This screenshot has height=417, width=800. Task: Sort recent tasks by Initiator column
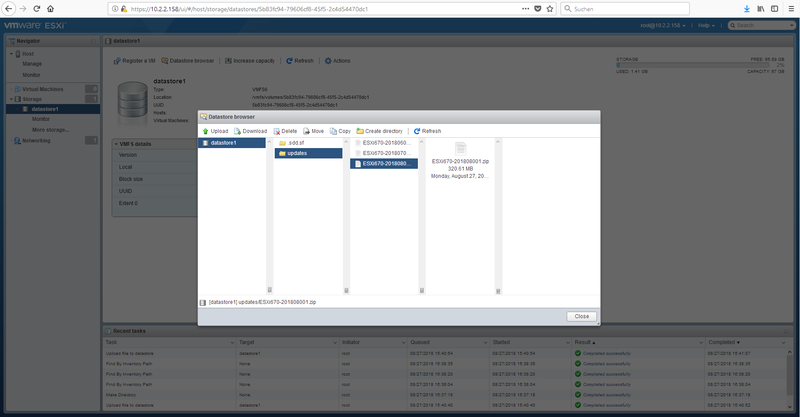(x=351, y=342)
